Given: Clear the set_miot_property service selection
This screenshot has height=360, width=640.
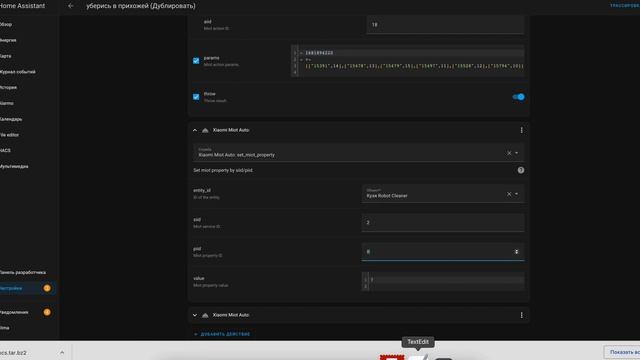Looking at the screenshot, I should coord(509,153).
